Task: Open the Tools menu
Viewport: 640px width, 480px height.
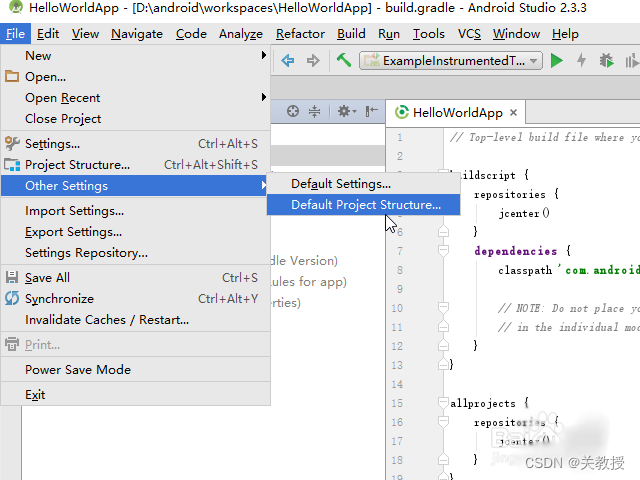Action: (x=429, y=34)
